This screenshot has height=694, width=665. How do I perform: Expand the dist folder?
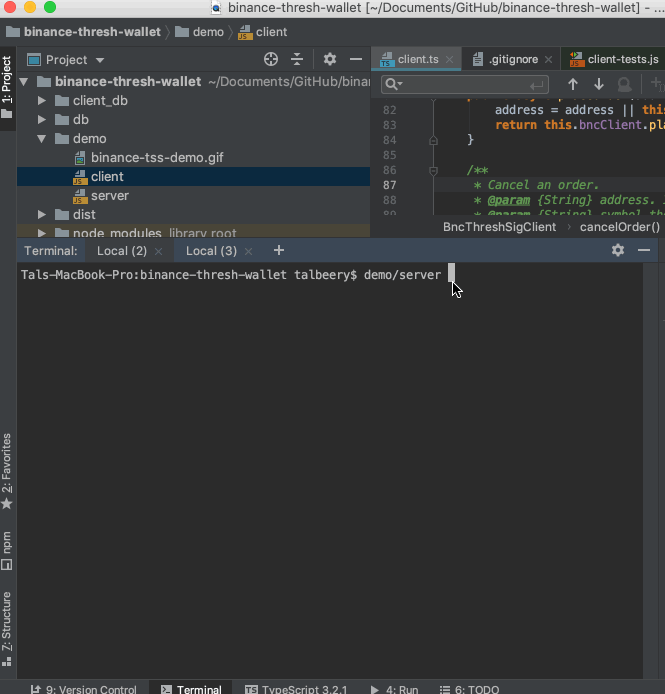(42, 215)
